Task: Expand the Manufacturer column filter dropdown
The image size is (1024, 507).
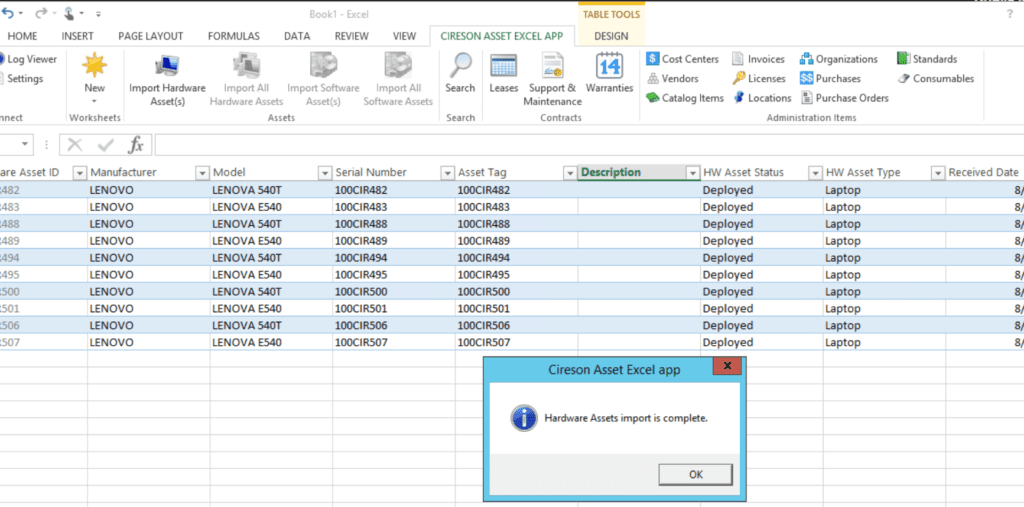Action: pyautogui.click(x=202, y=172)
